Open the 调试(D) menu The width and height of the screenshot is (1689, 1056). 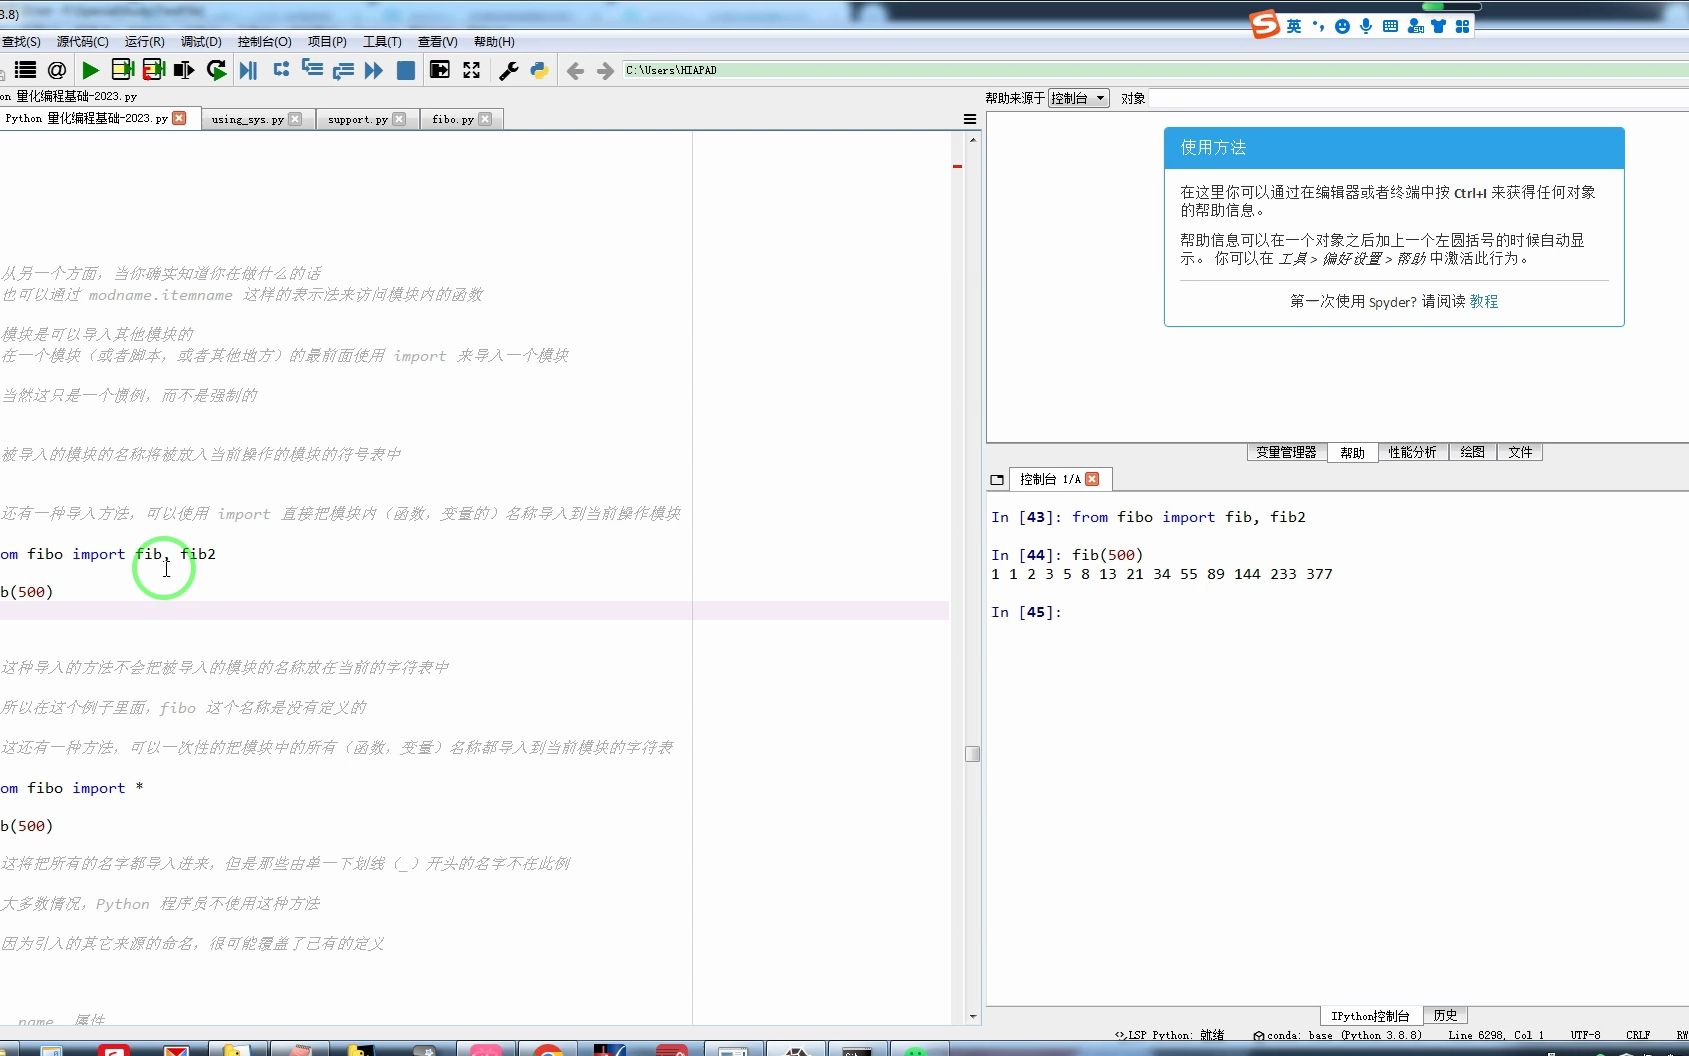tap(201, 42)
